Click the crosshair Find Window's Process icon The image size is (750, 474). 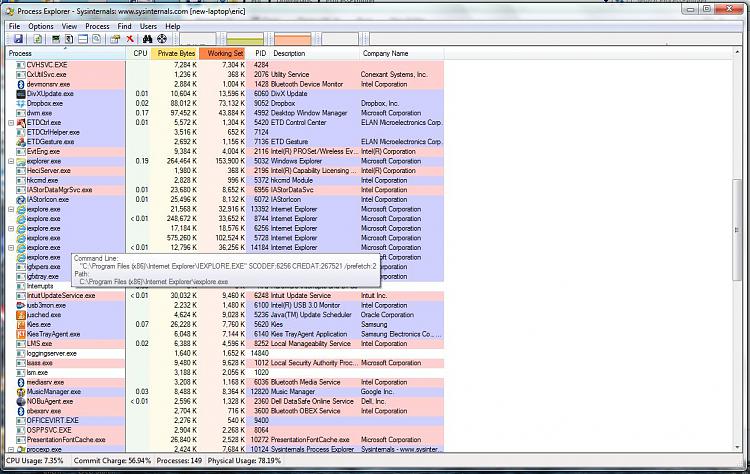(162, 39)
